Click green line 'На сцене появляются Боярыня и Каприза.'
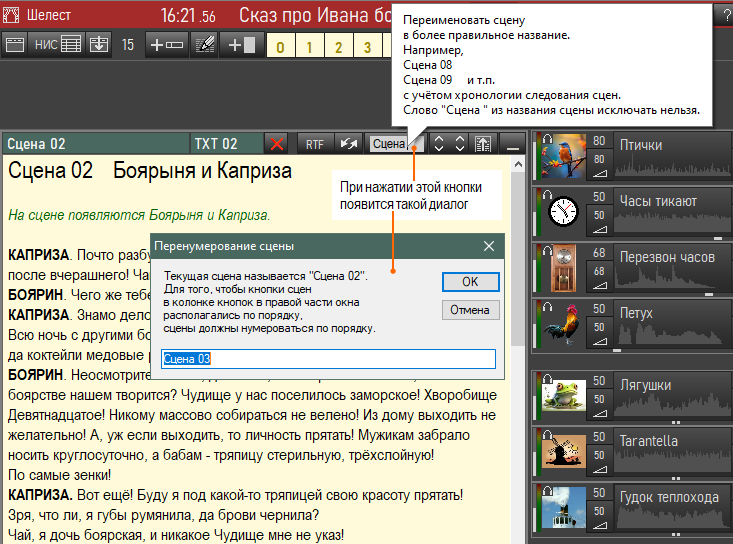This screenshot has width=733, height=544. [139, 215]
